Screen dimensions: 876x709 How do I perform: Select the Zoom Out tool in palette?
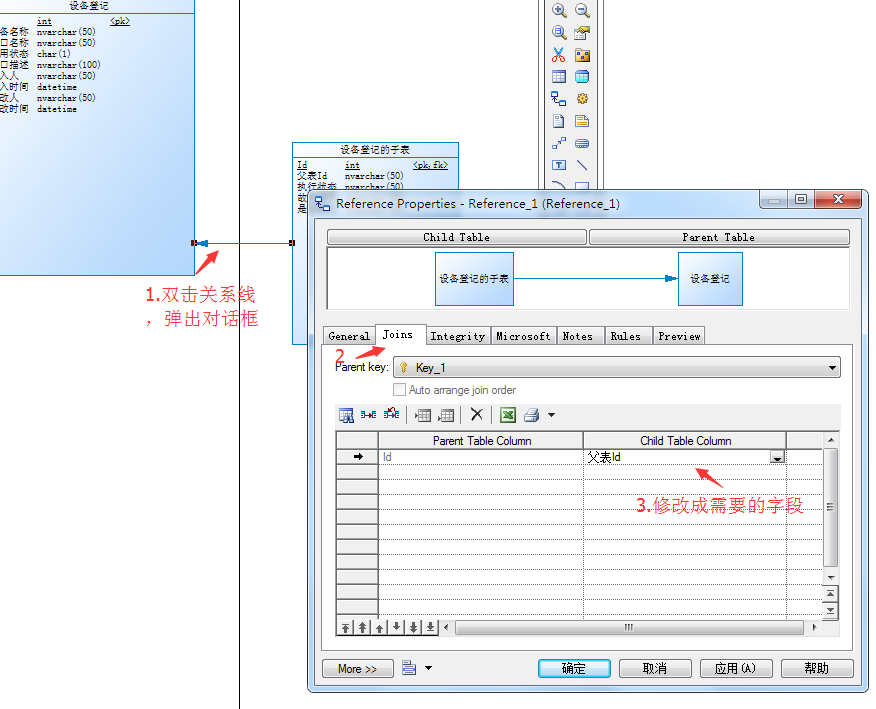pyautogui.click(x=582, y=10)
